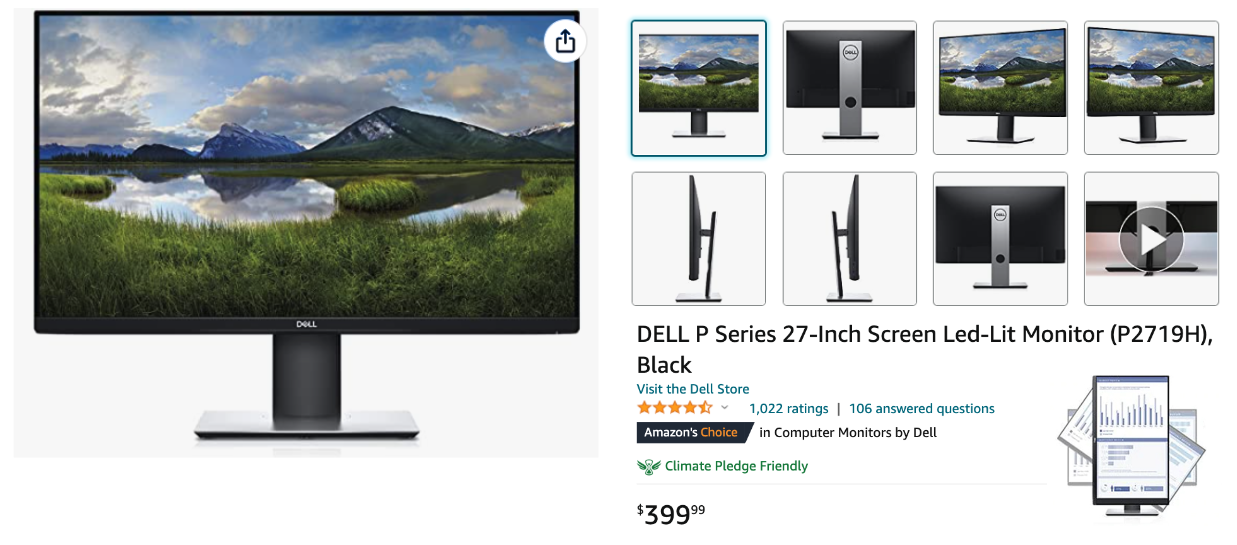Show the straight-on back view thumbnail
Viewport: 1237px width, 545px height.
click(849, 88)
